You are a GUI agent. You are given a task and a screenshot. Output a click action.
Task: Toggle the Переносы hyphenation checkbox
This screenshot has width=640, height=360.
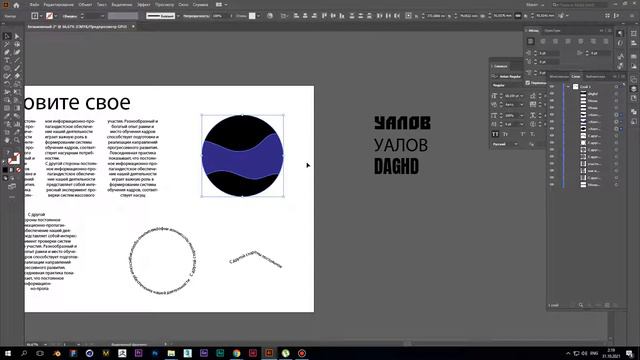[x=528, y=83]
